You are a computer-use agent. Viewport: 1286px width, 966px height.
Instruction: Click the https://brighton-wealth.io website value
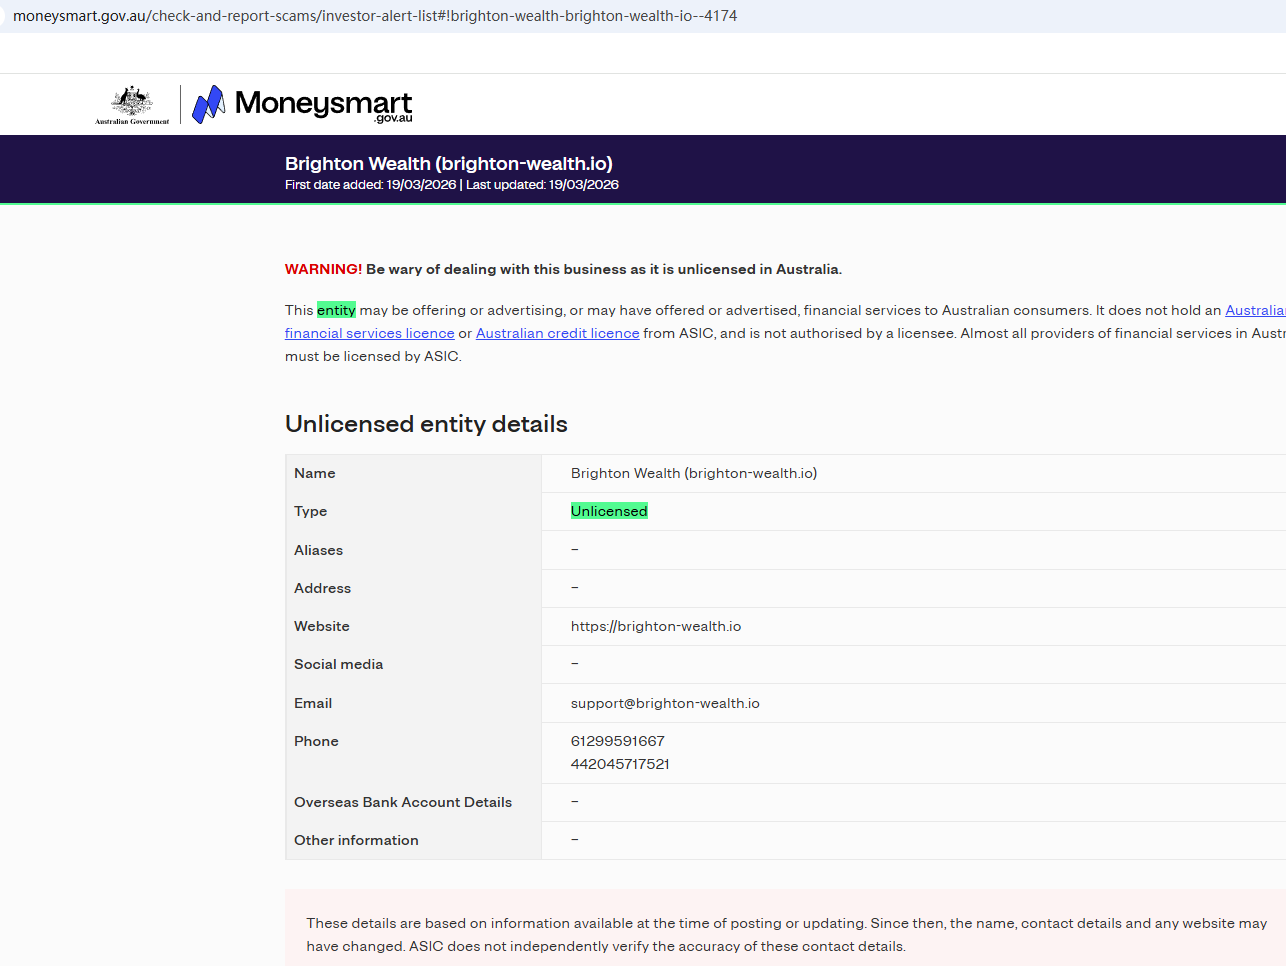point(656,626)
